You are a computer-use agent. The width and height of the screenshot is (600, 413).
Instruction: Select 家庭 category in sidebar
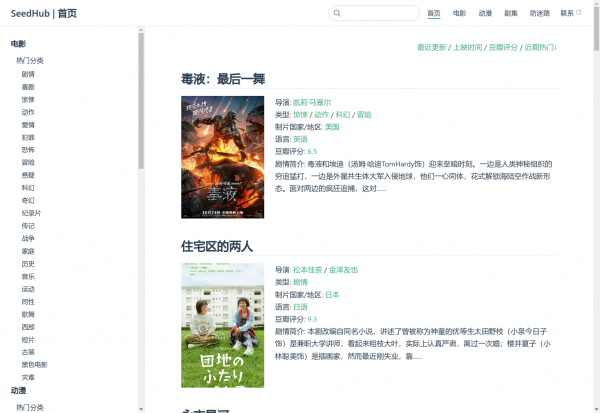[x=28, y=251]
